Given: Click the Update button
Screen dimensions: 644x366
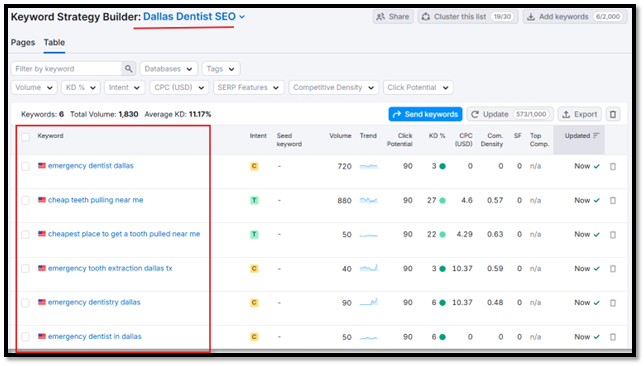Looking at the screenshot, I should pos(510,114).
